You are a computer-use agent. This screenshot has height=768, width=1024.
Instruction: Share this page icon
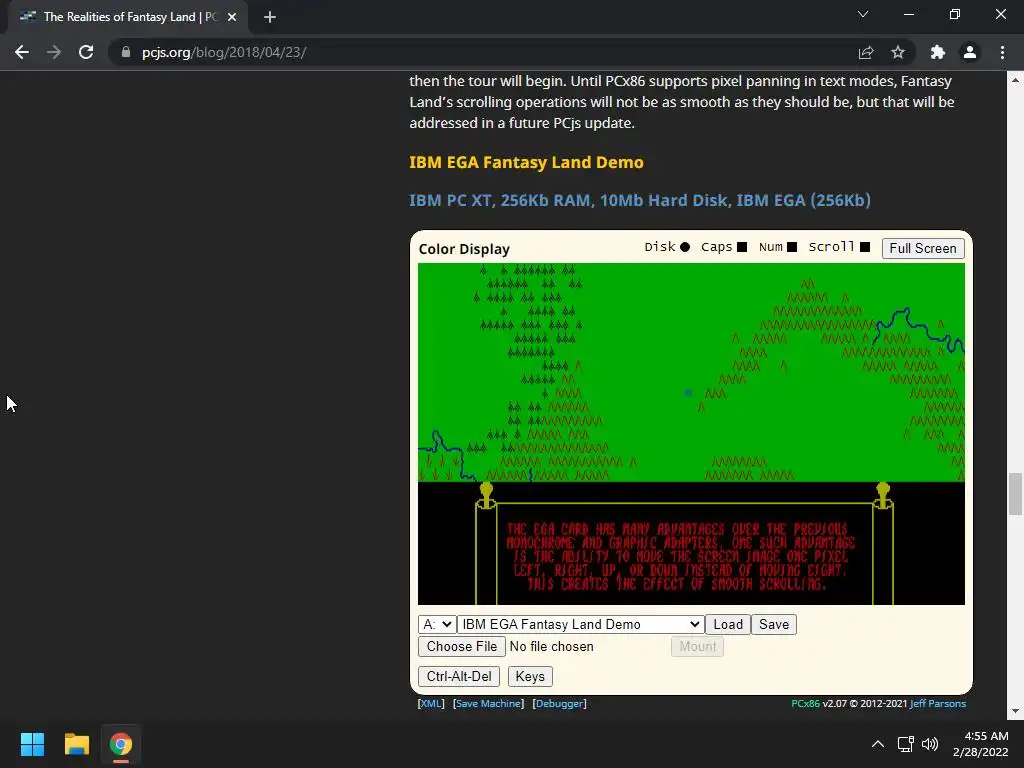[866, 52]
